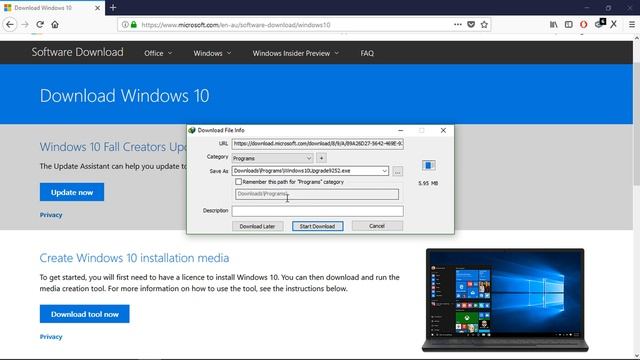Expand the Save As path dropdown
Image resolution: width=640 pixels, height=360 pixels.
384,171
